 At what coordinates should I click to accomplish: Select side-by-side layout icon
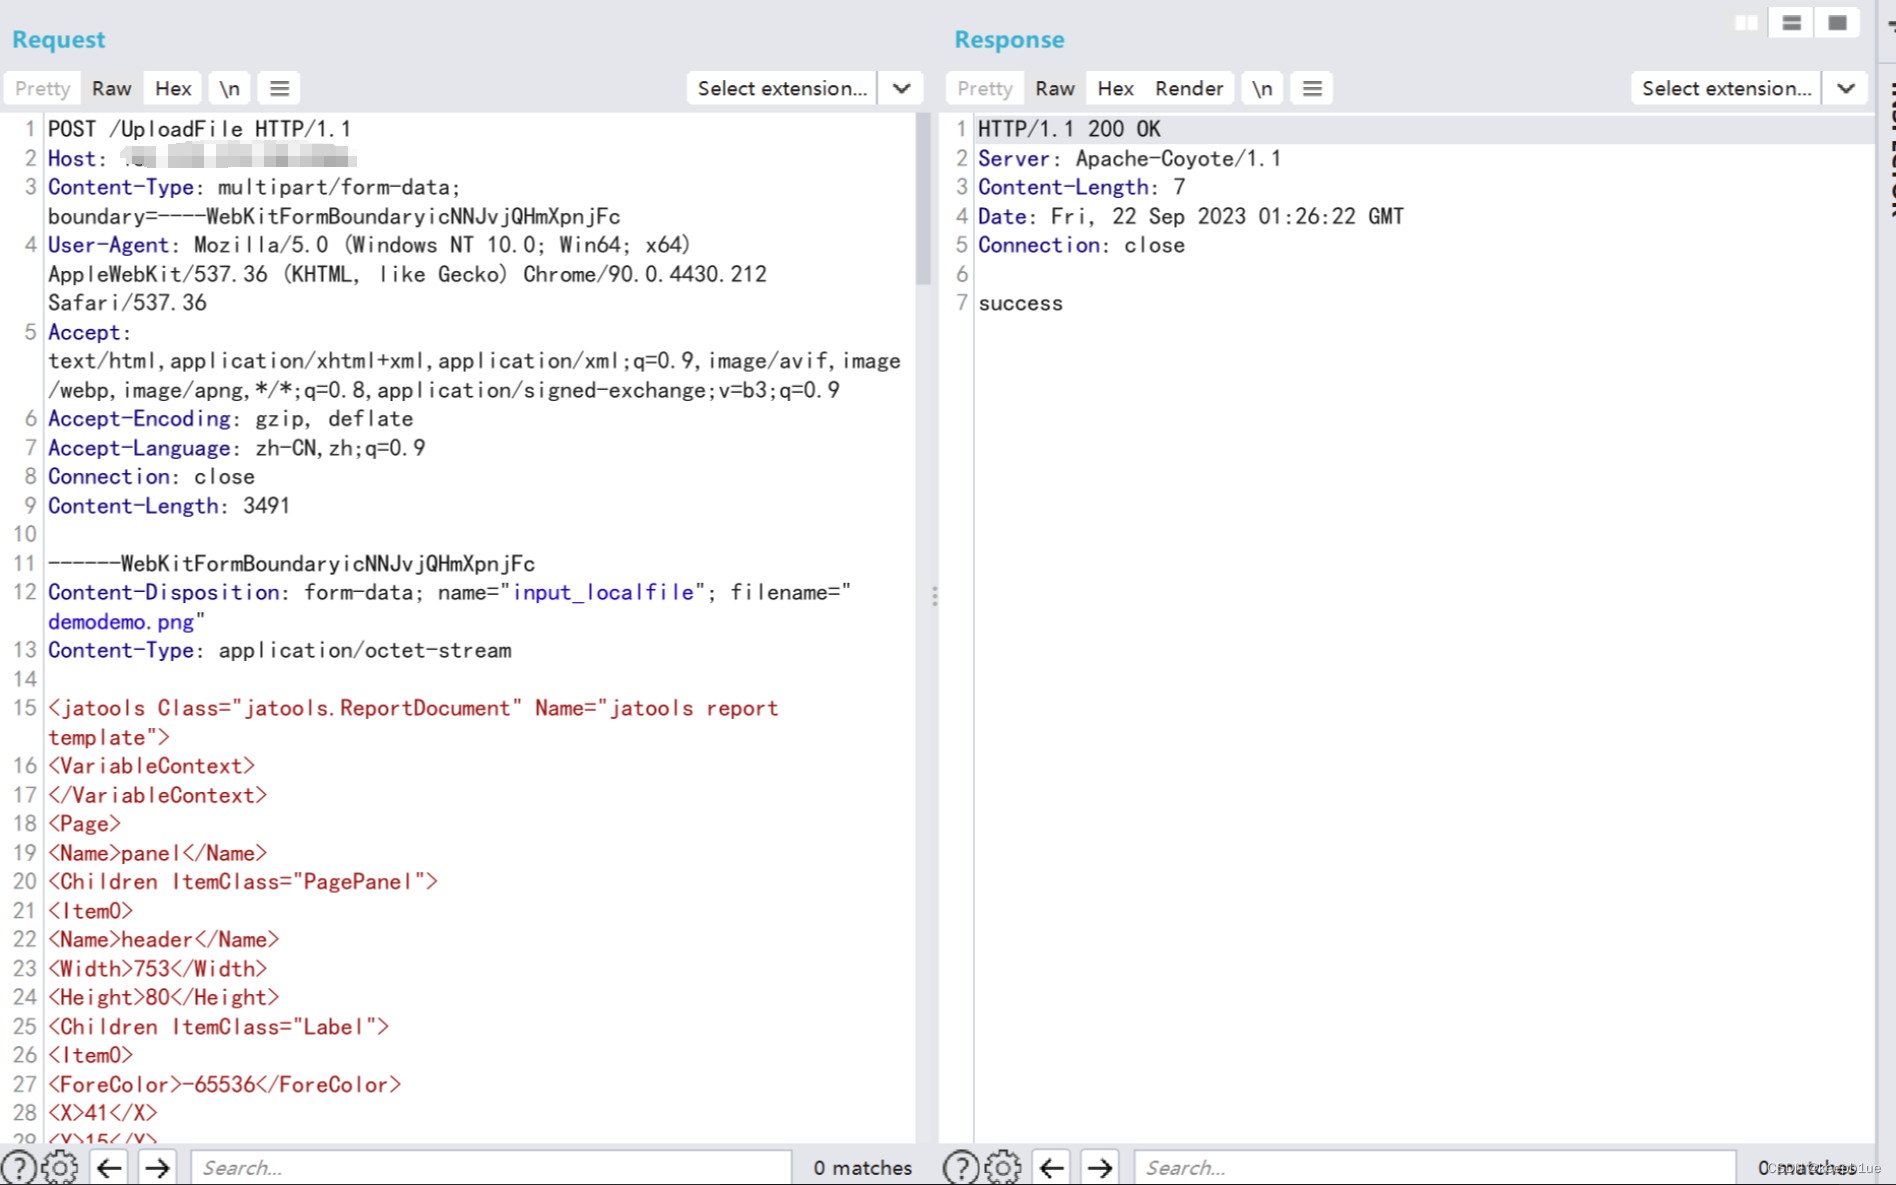pyautogui.click(x=1746, y=23)
